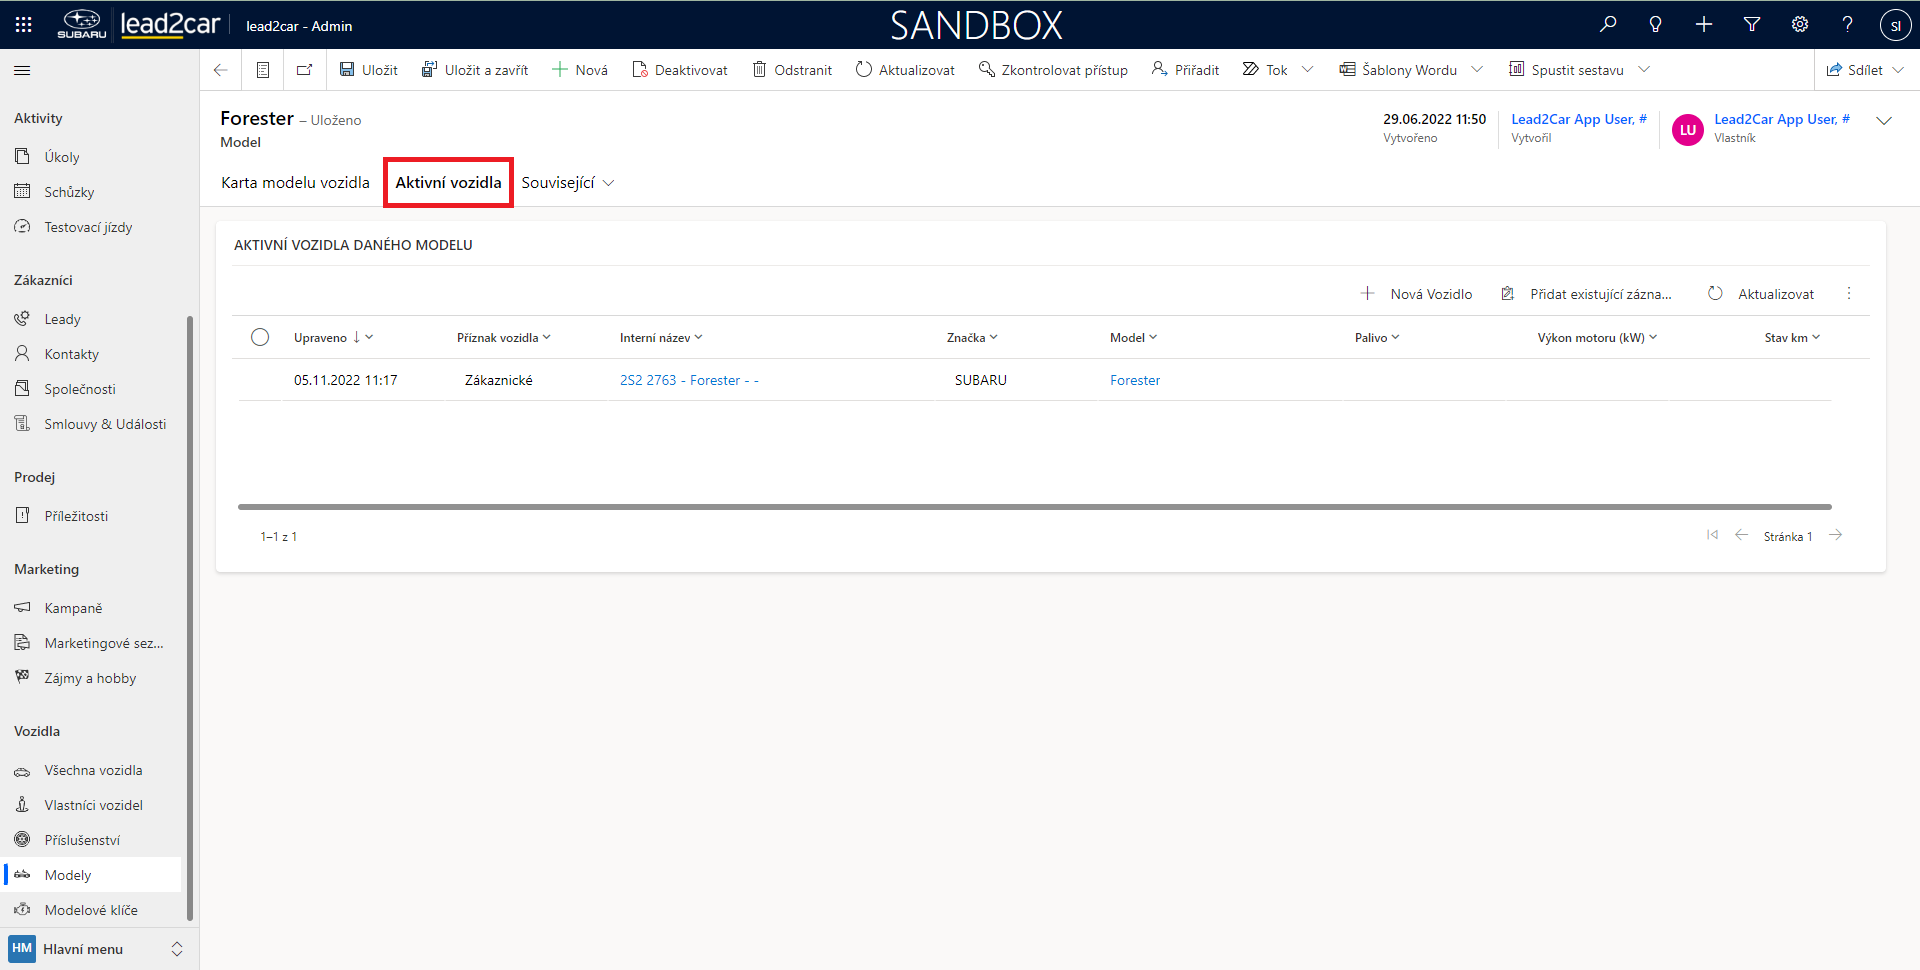1920x970 pixels.
Task: Collapse the sidebar with hamburger icon
Action: coord(22,71)
